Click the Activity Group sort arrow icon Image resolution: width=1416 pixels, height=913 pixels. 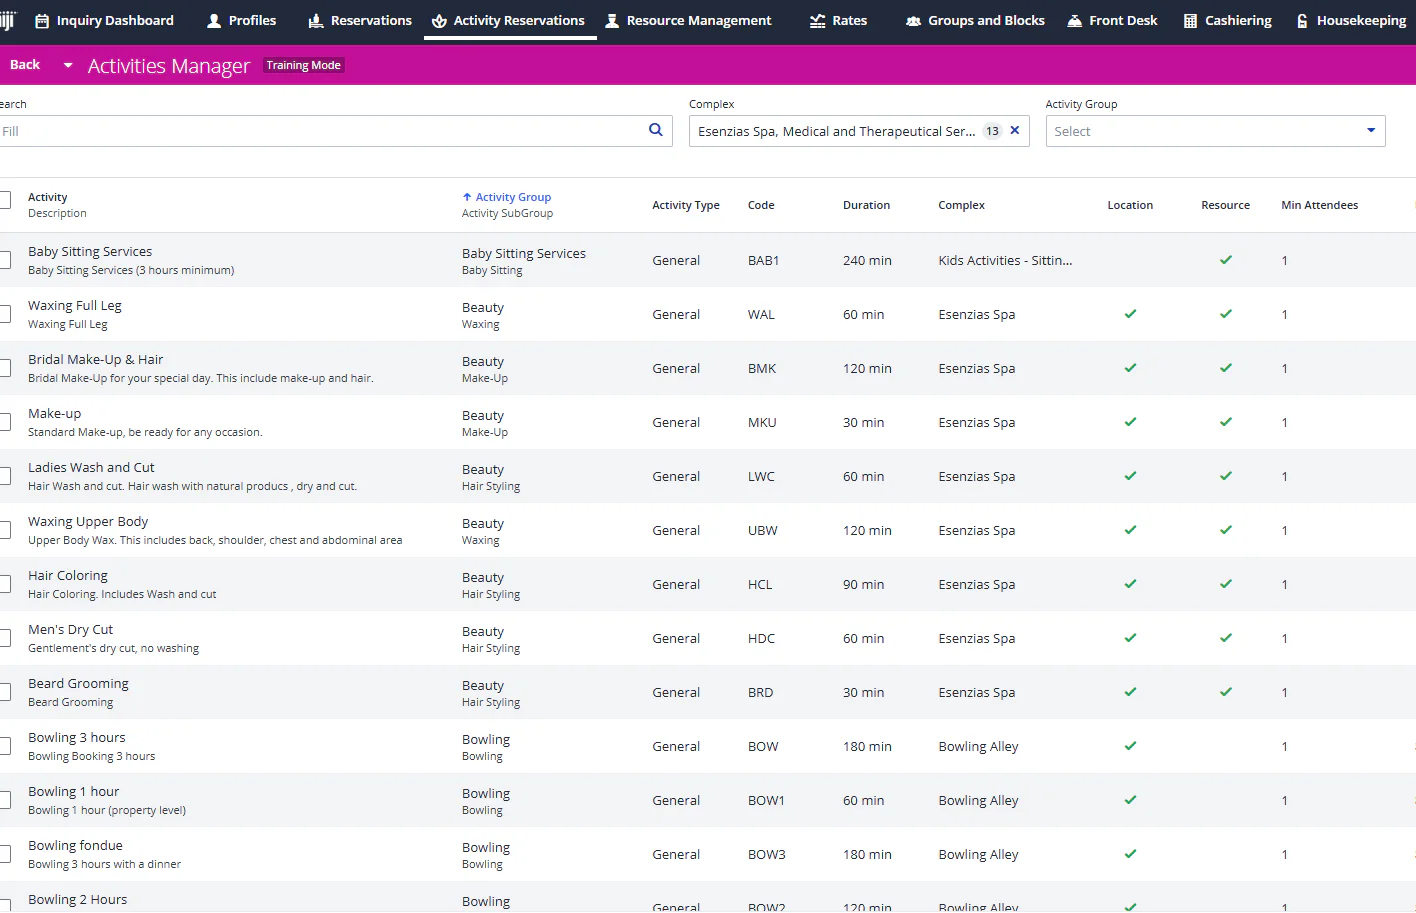coord(467,197)
